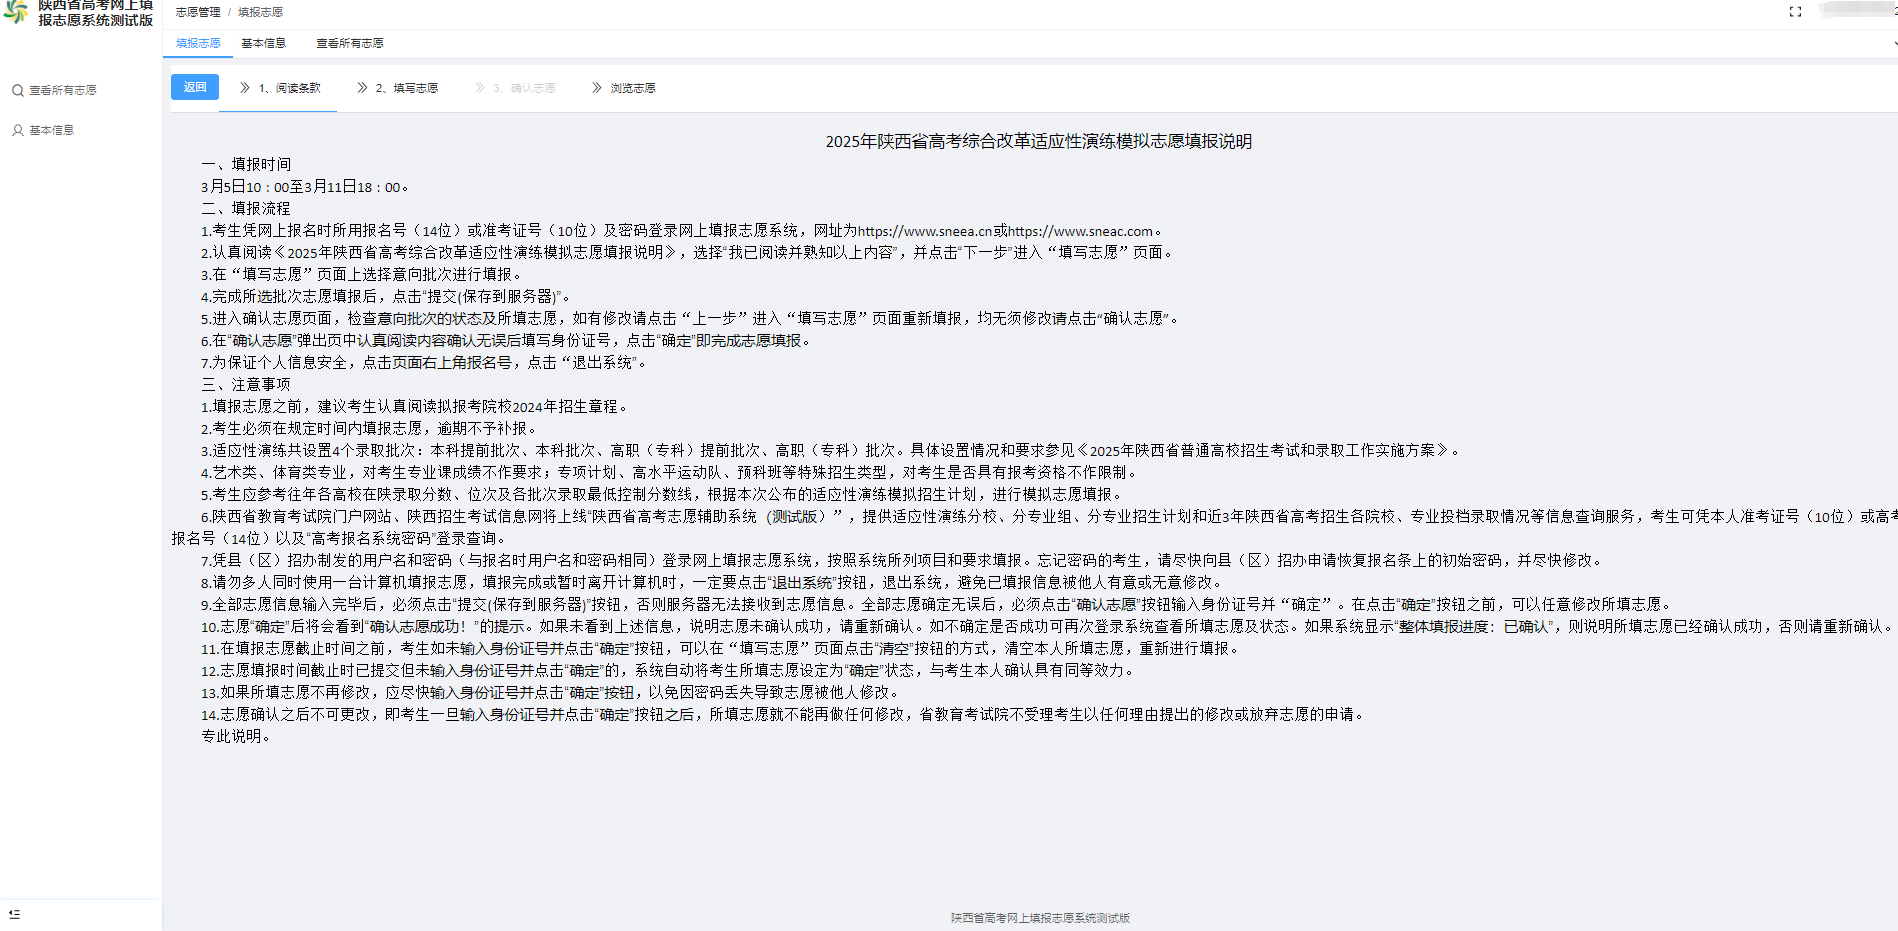Click the 志愿管理 breadcrumb link
Image resolution: width=1898 pixels, height=931 pixels.
click(198, 12)
